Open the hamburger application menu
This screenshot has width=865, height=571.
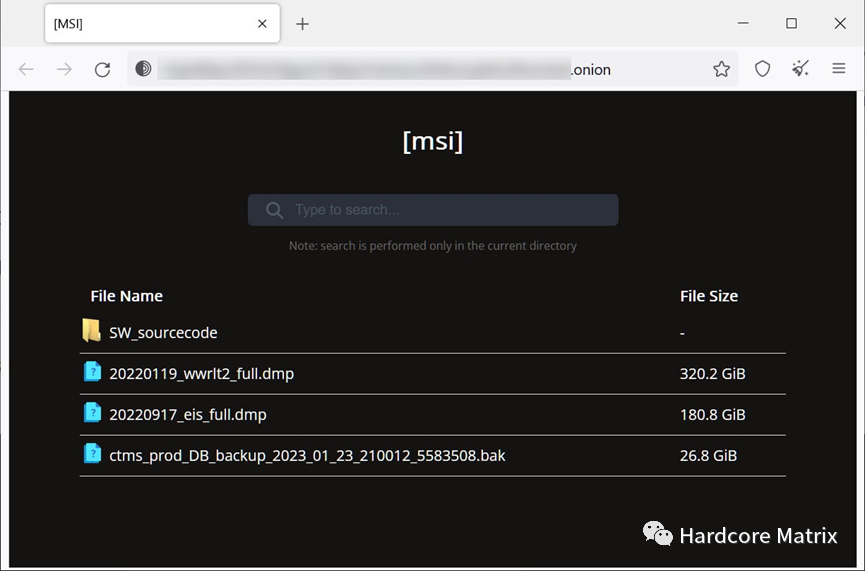(839, 68)
